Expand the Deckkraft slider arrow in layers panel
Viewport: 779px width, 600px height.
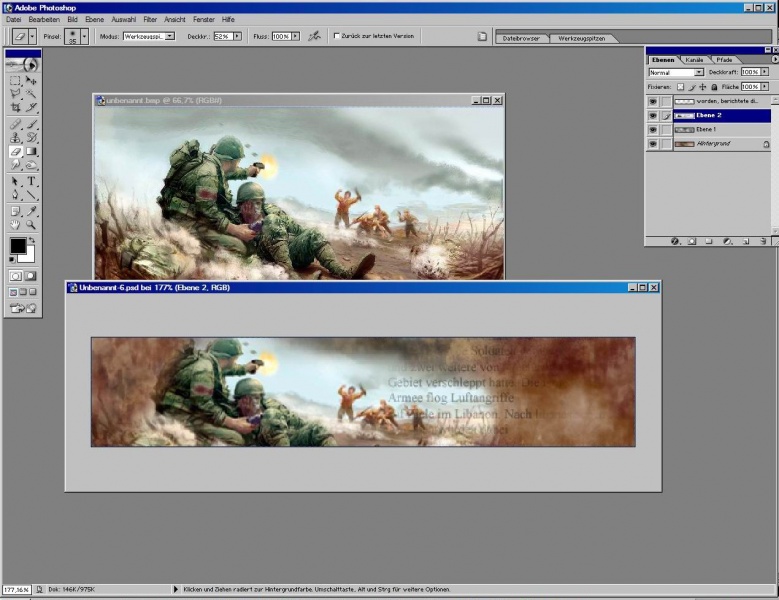click(x=763, y=73)
